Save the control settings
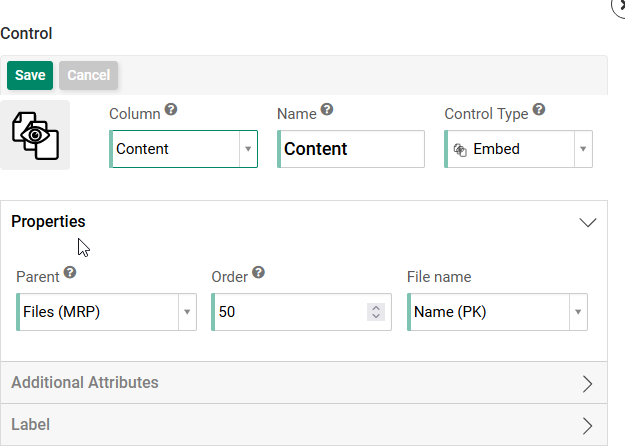 (x=30, y=75)
